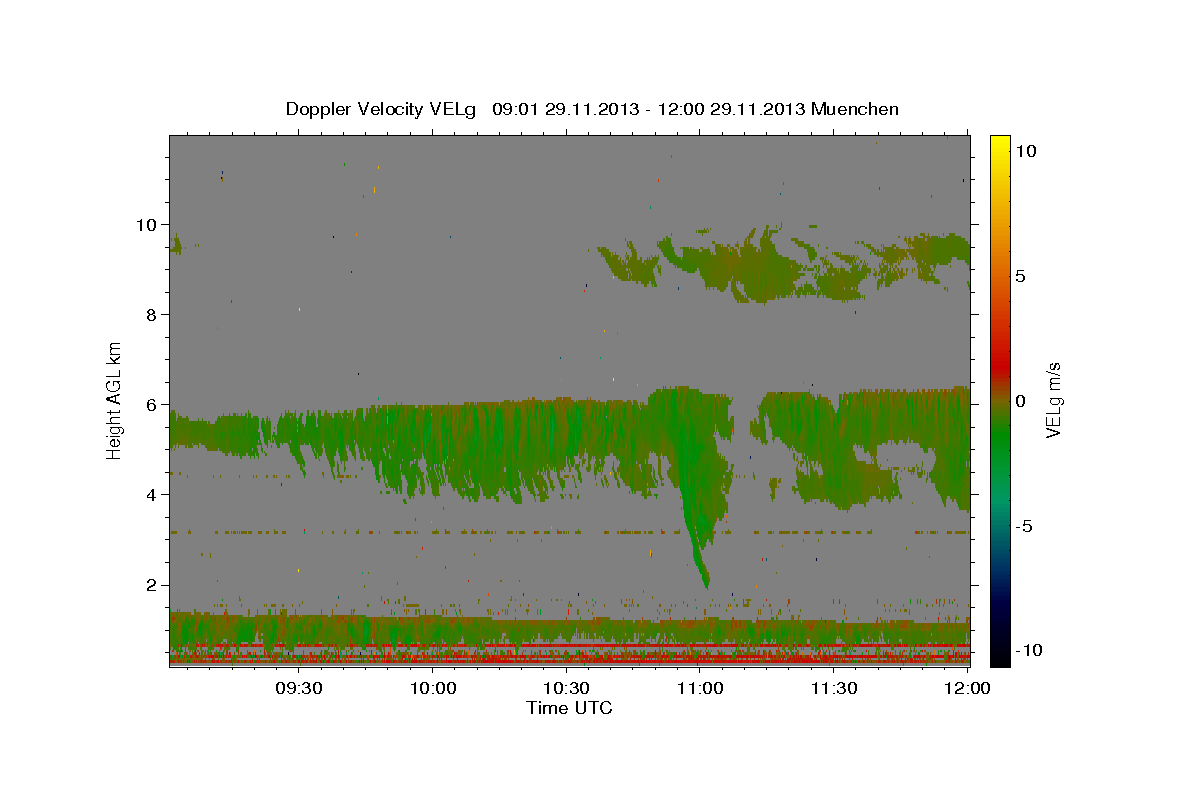Click the 'Time UTC' axis label

tap(569, 708)
